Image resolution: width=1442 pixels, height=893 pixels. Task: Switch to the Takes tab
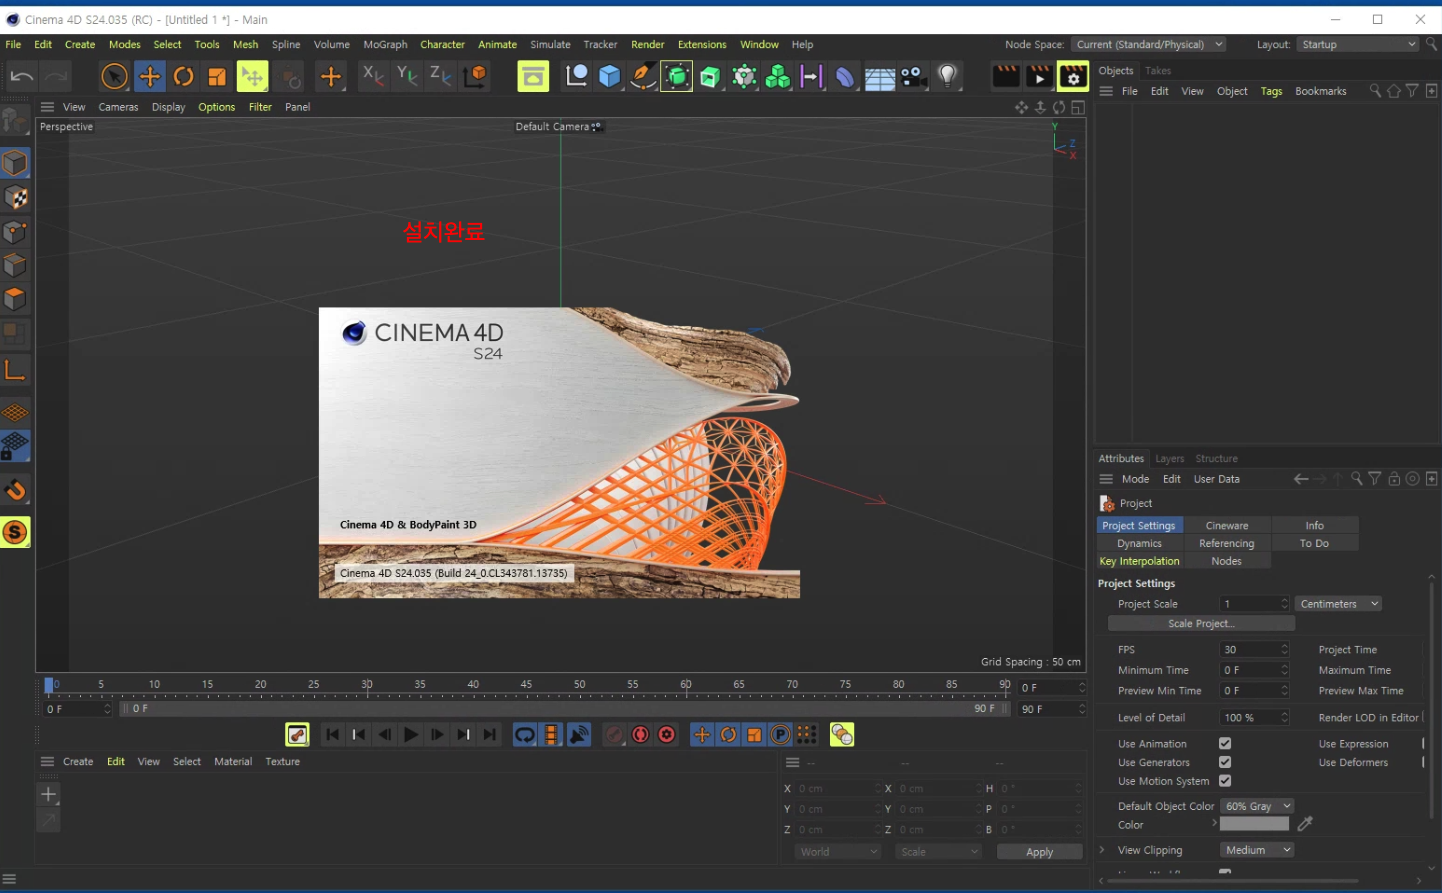coord(1158,71)
